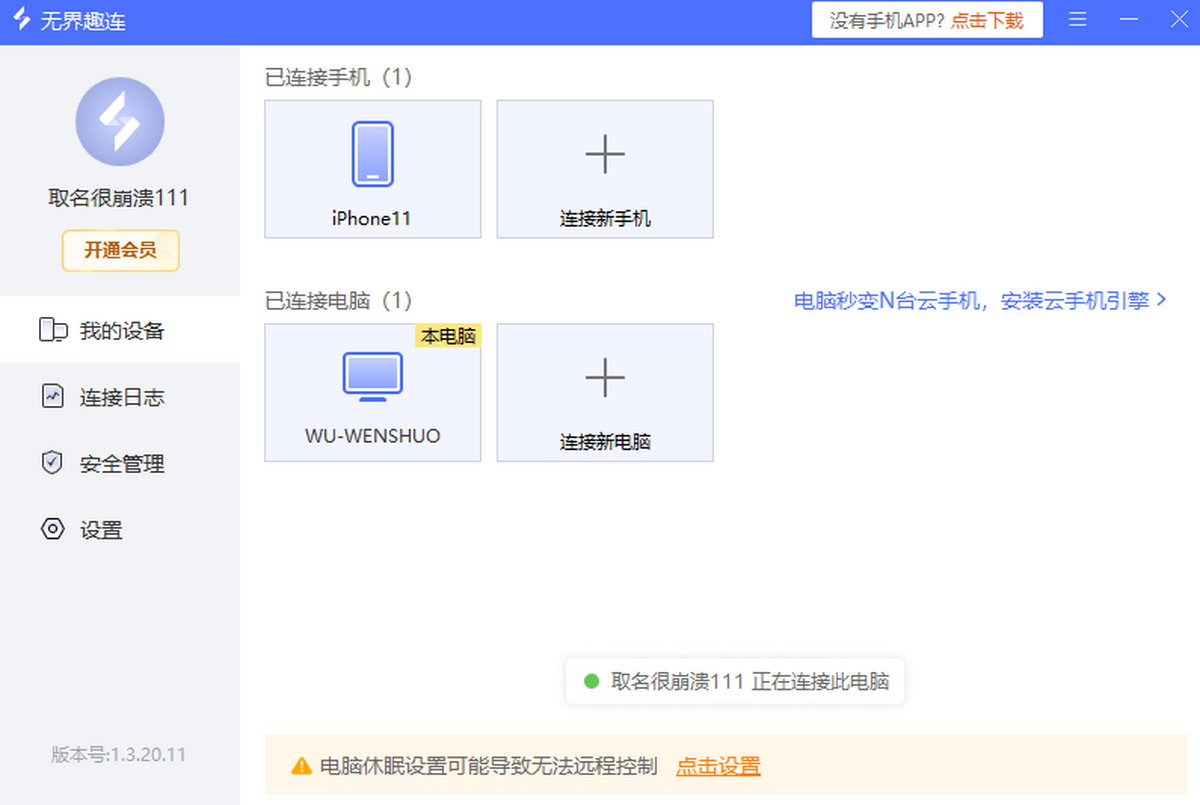This screenshot has width=1200, height=805.
Task: Click 点击下载 to download phone app
Action: pyautogui.click(x=986, y=20)
